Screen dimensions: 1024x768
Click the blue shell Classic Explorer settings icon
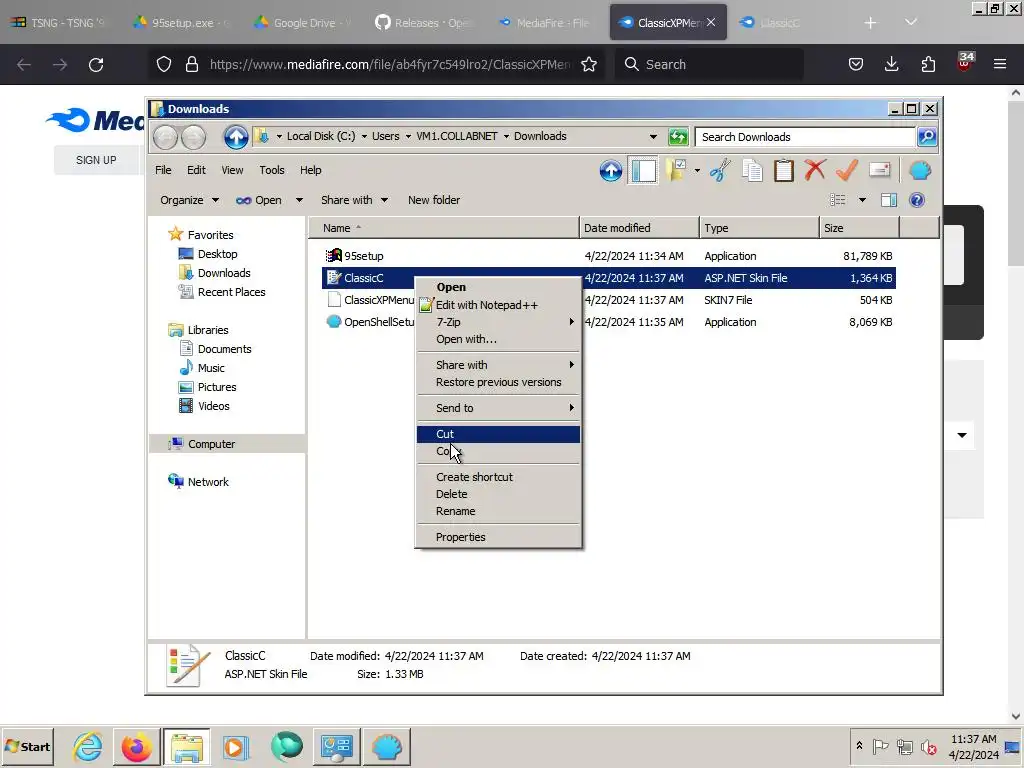(x=920, y=171)
